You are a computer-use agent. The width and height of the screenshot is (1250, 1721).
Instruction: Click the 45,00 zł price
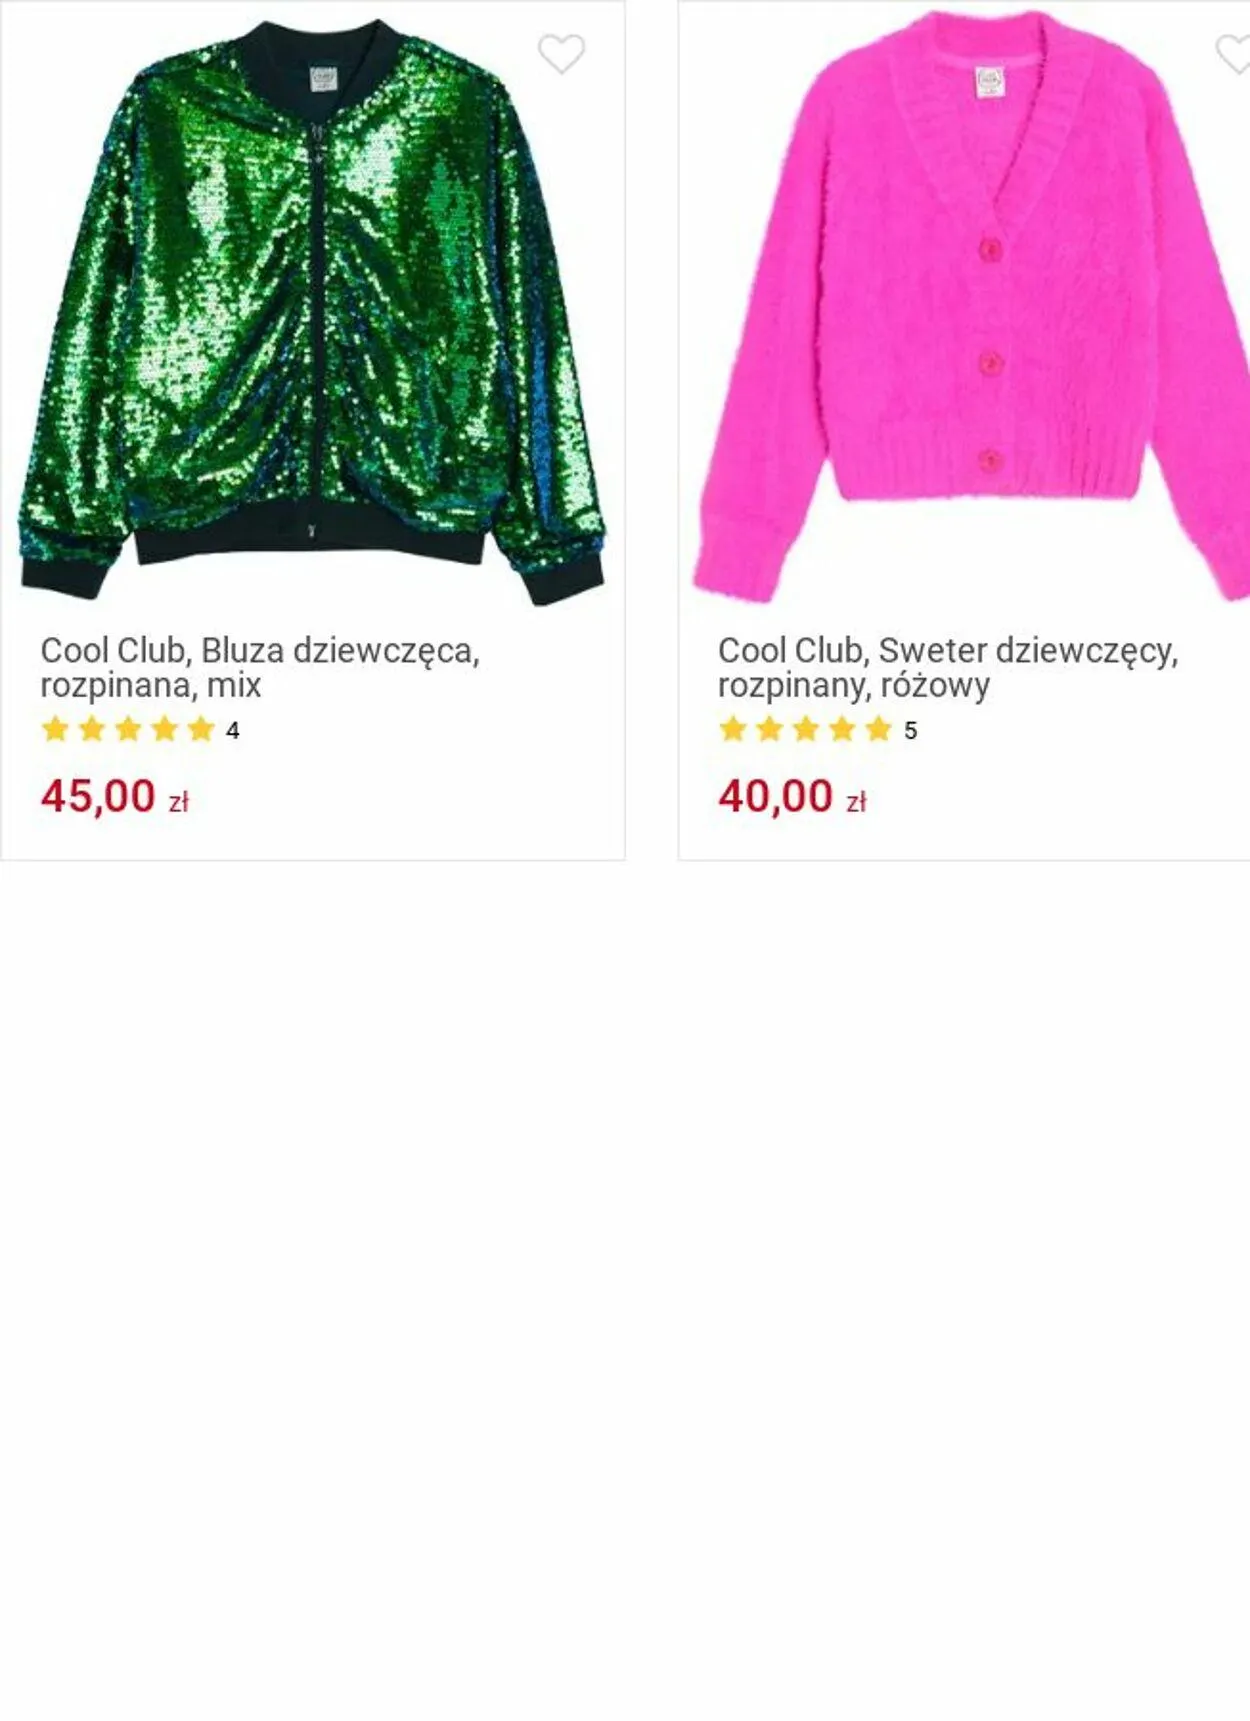point(115,797)
